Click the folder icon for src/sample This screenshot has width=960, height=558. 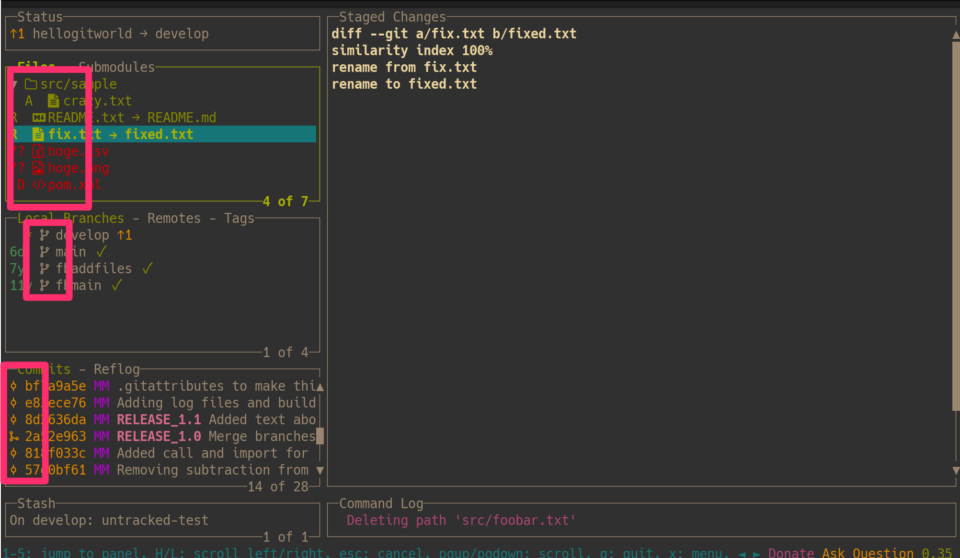pos(31,84)
